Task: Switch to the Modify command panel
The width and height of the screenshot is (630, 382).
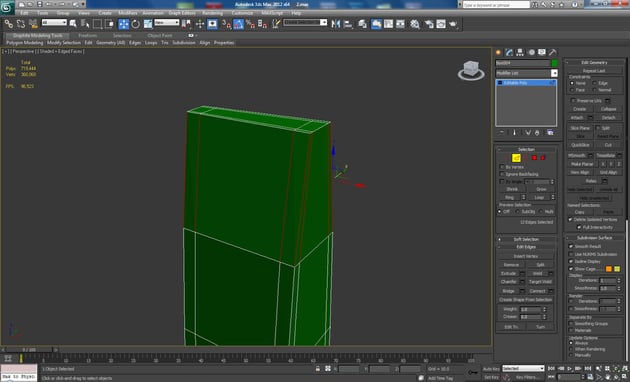Action: [509, 52]
